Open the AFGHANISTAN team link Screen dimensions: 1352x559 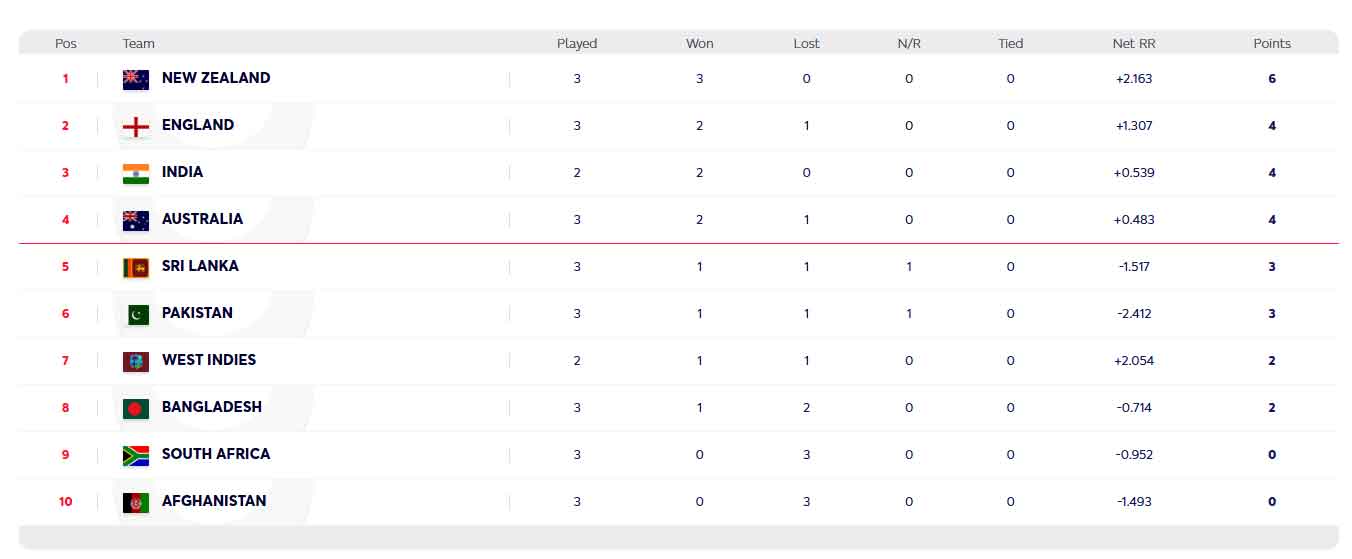point(214,501)
